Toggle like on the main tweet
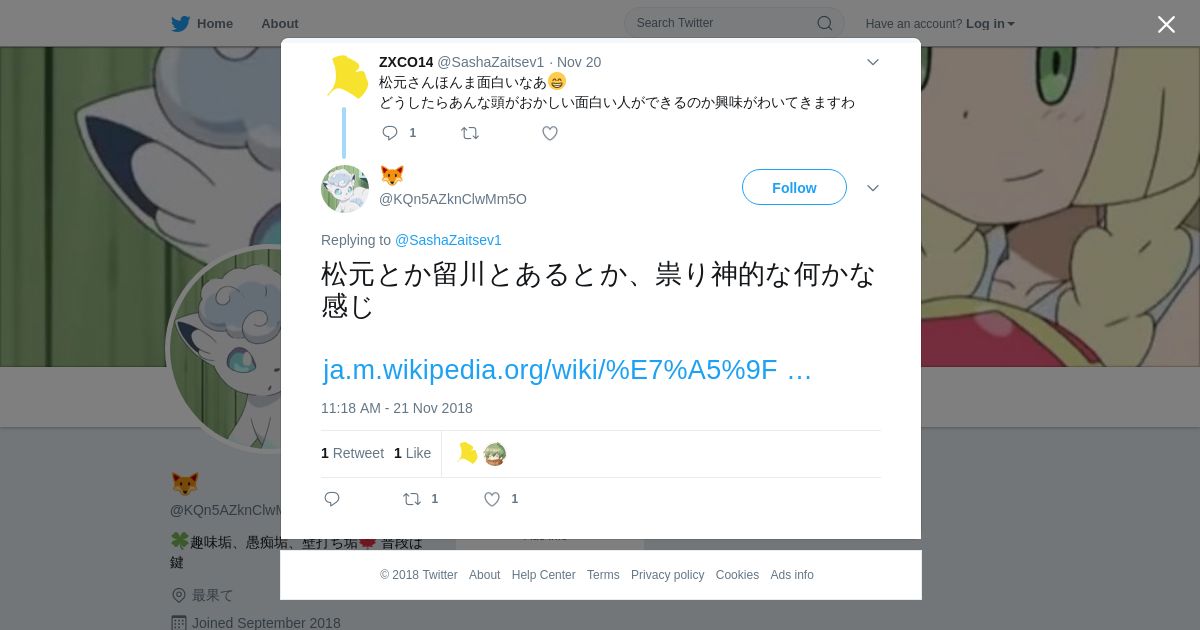 click(x=492, y=499)
